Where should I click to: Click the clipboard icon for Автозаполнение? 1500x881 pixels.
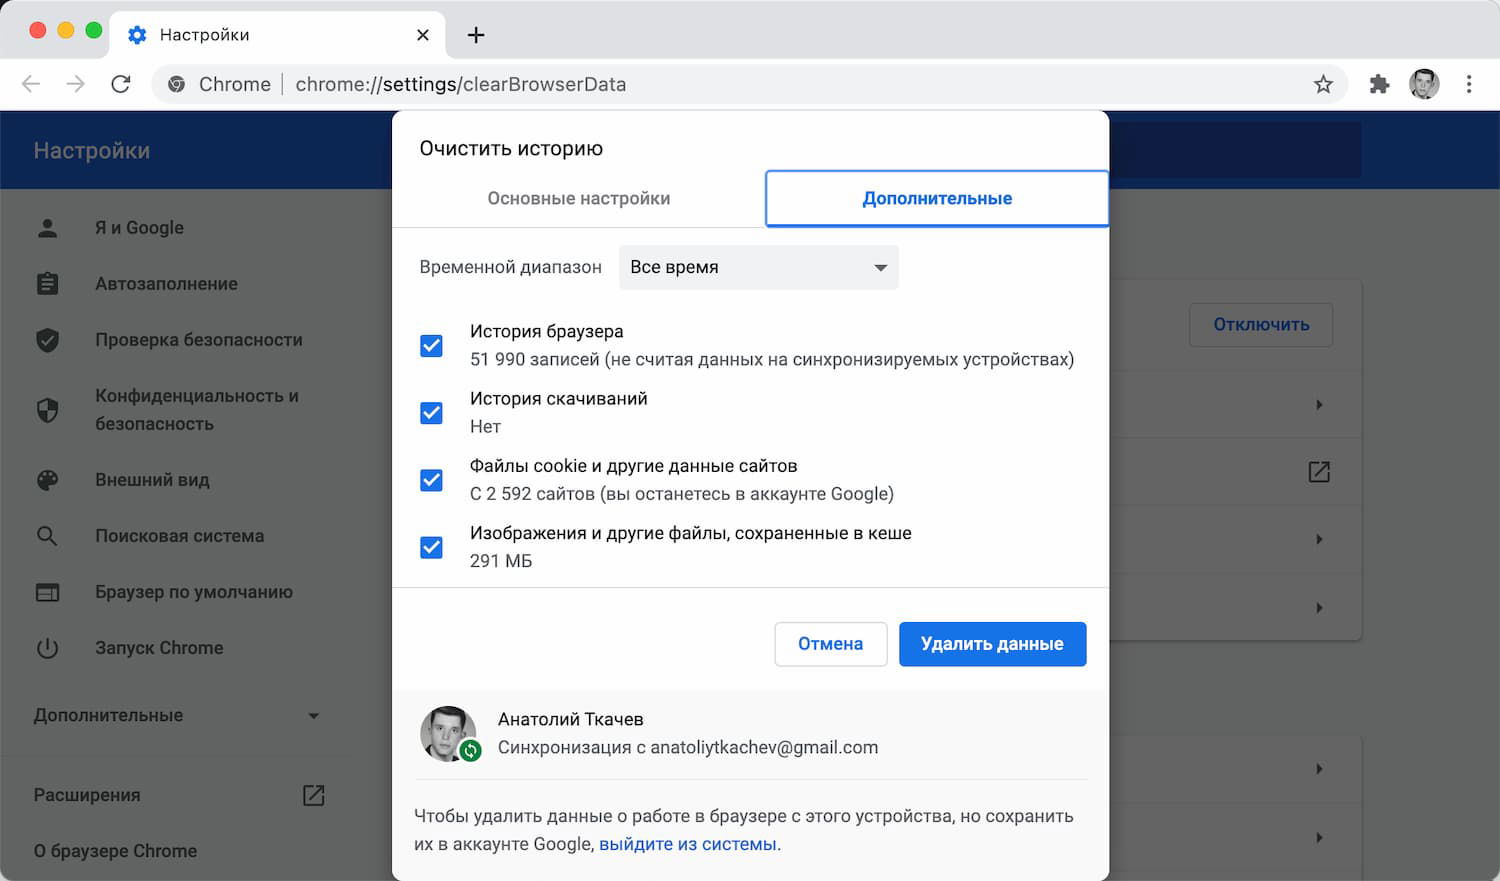(47, 284)
